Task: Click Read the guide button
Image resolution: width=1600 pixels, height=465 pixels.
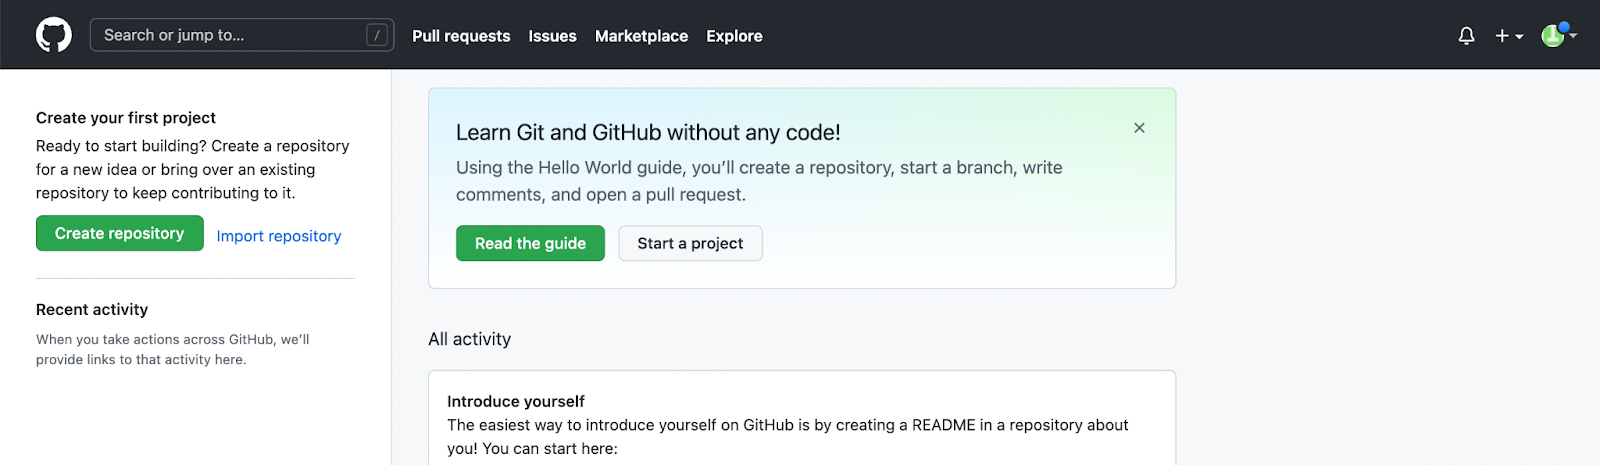Action: click(x=530, y=243)
